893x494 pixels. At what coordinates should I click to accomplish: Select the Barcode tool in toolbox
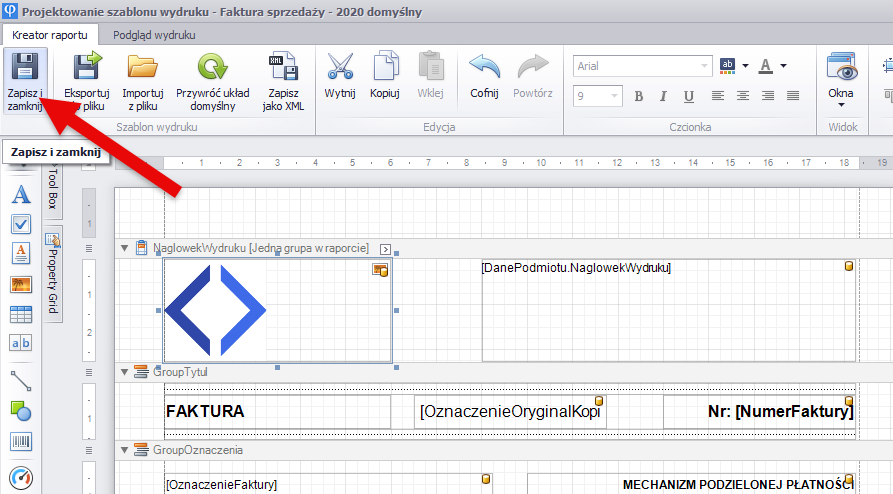point(21,440)
